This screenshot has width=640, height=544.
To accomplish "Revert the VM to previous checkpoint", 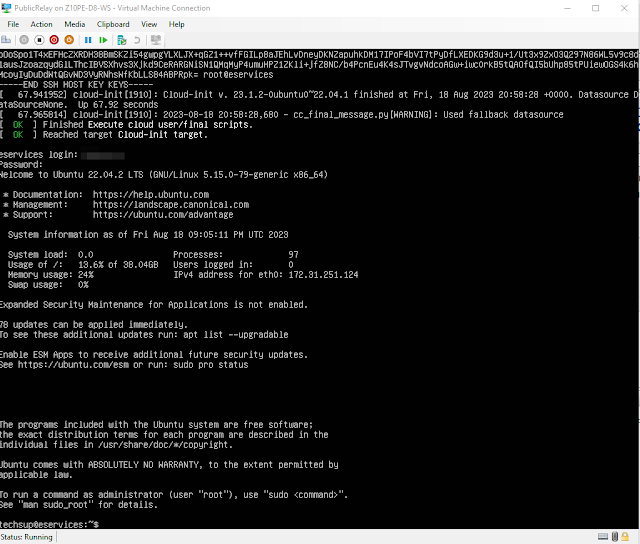I will coord(137,40).
